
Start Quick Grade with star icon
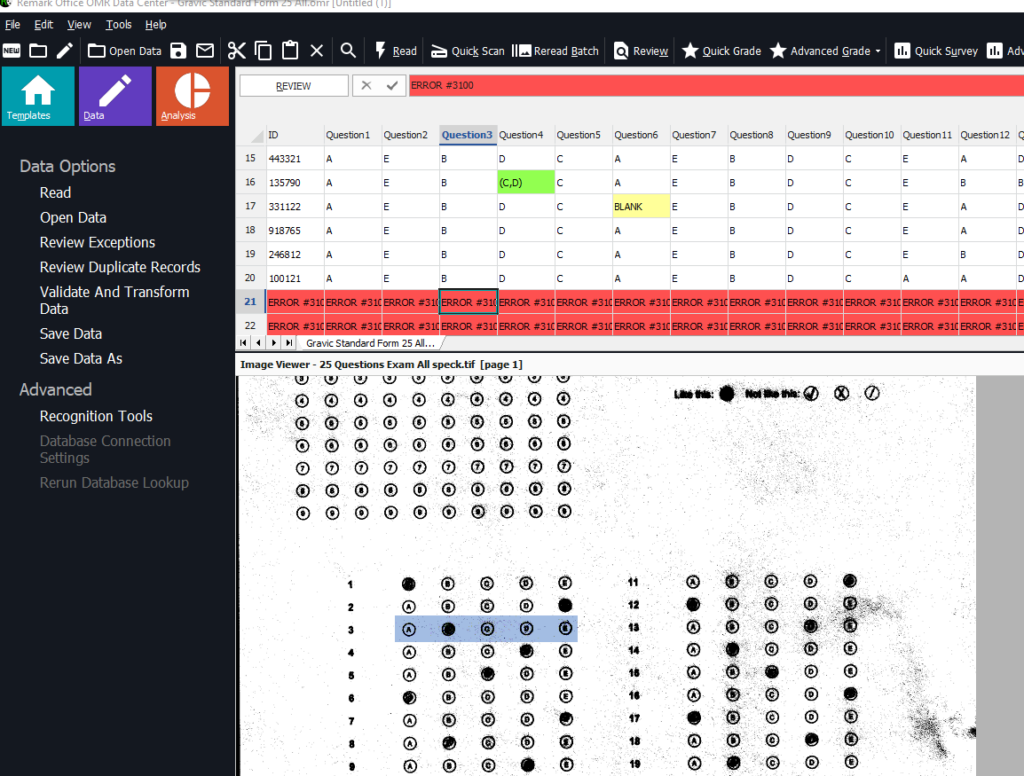[722, 50]
